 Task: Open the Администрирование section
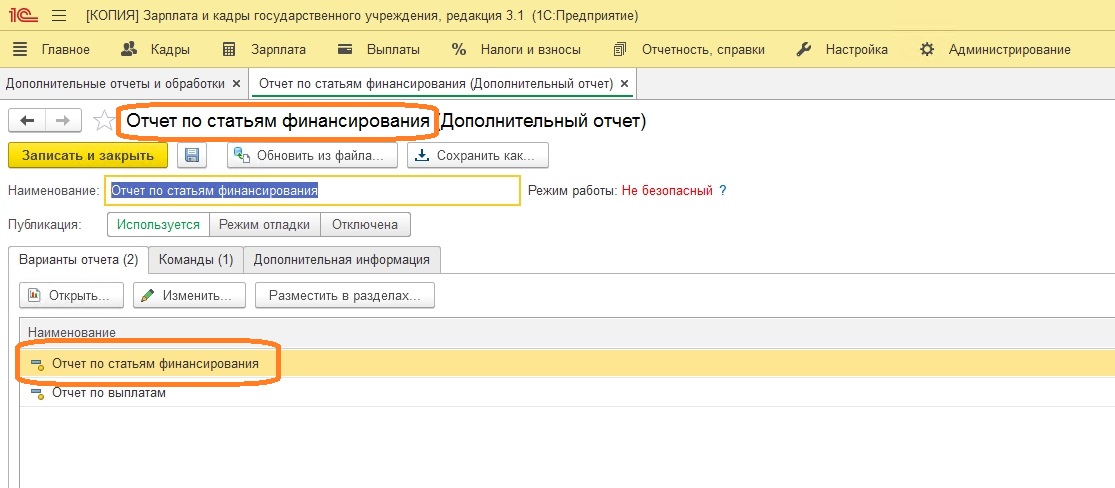coord(995,50)
